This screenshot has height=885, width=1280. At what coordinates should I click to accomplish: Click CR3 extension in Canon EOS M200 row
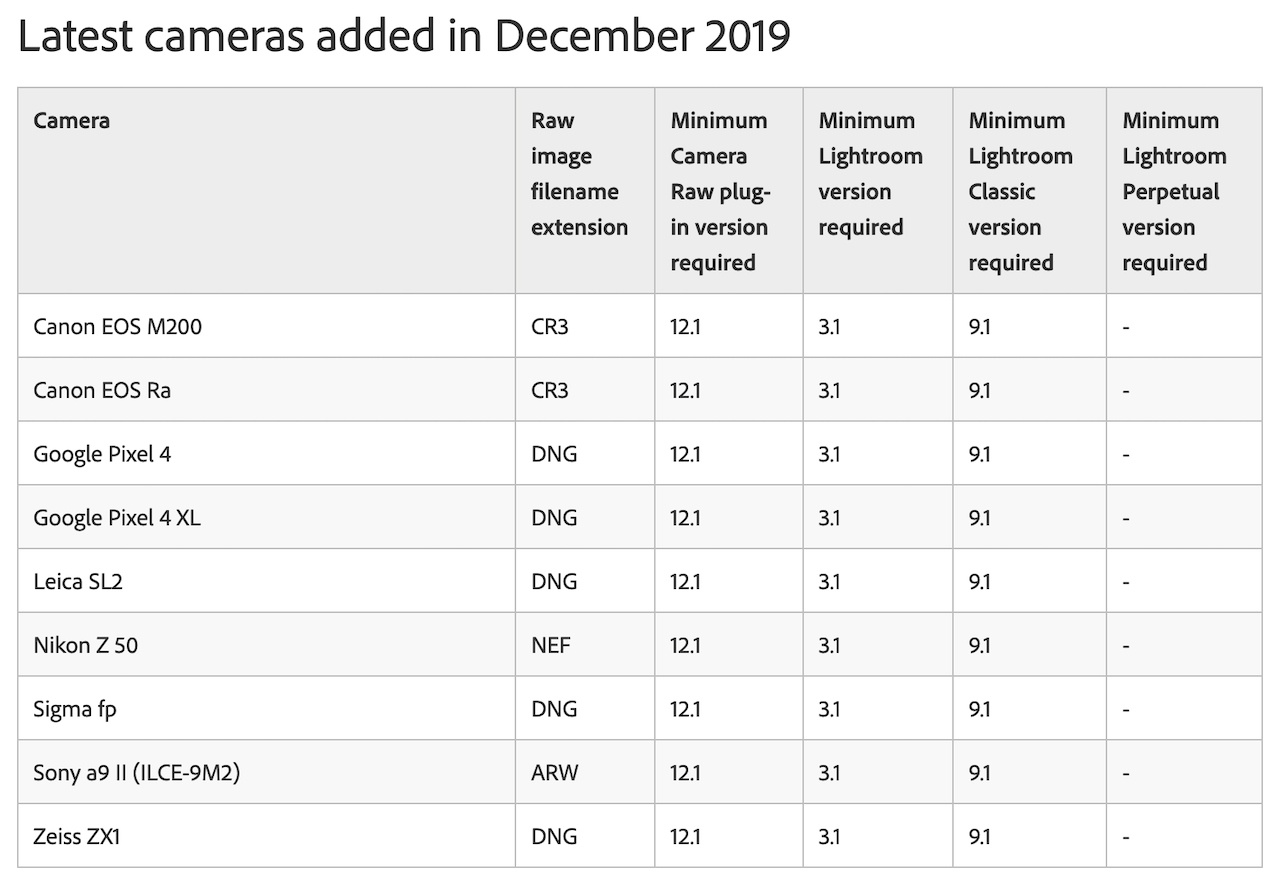click(x=550, y=326)
